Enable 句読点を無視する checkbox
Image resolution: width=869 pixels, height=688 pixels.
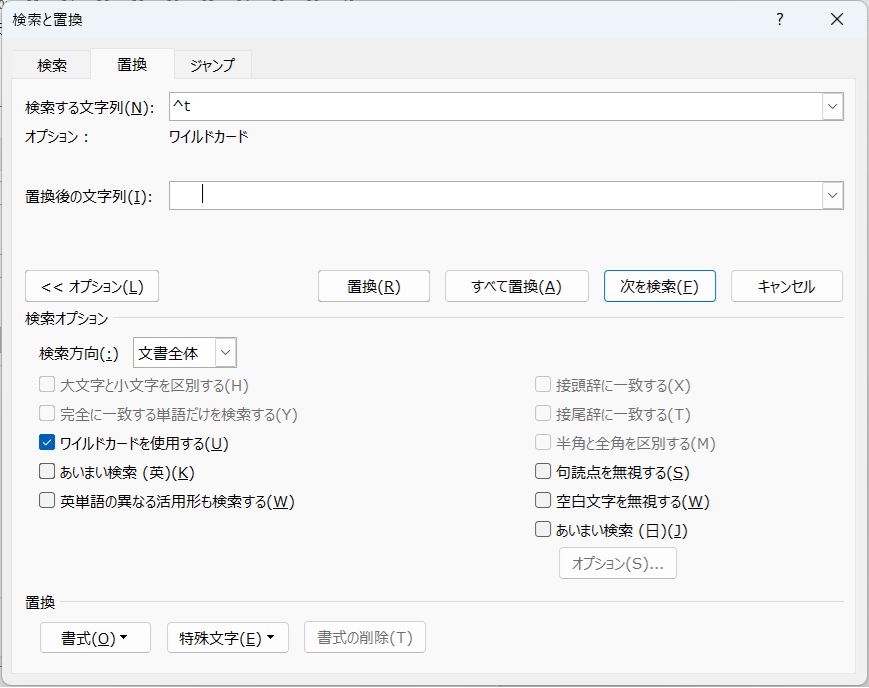tap(543, 472)
